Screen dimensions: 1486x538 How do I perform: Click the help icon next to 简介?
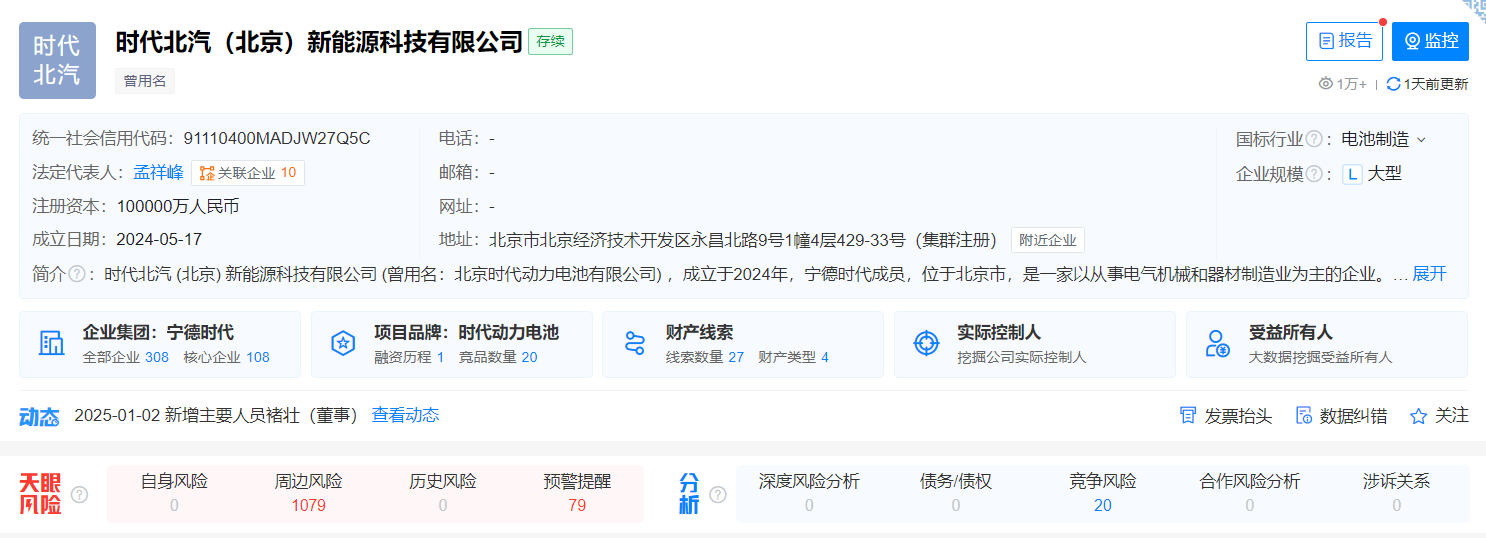76,274
